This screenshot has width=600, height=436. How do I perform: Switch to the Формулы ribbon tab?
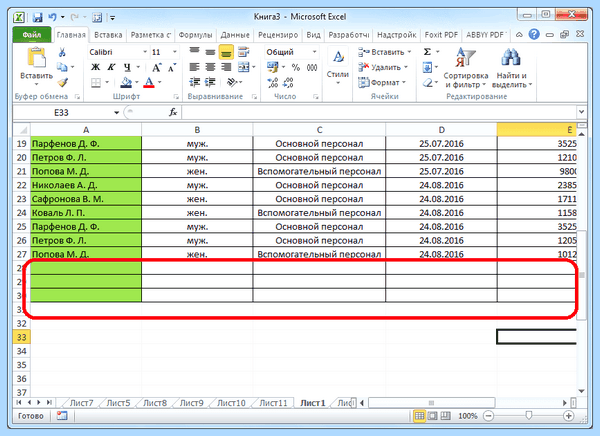[195, 35]
